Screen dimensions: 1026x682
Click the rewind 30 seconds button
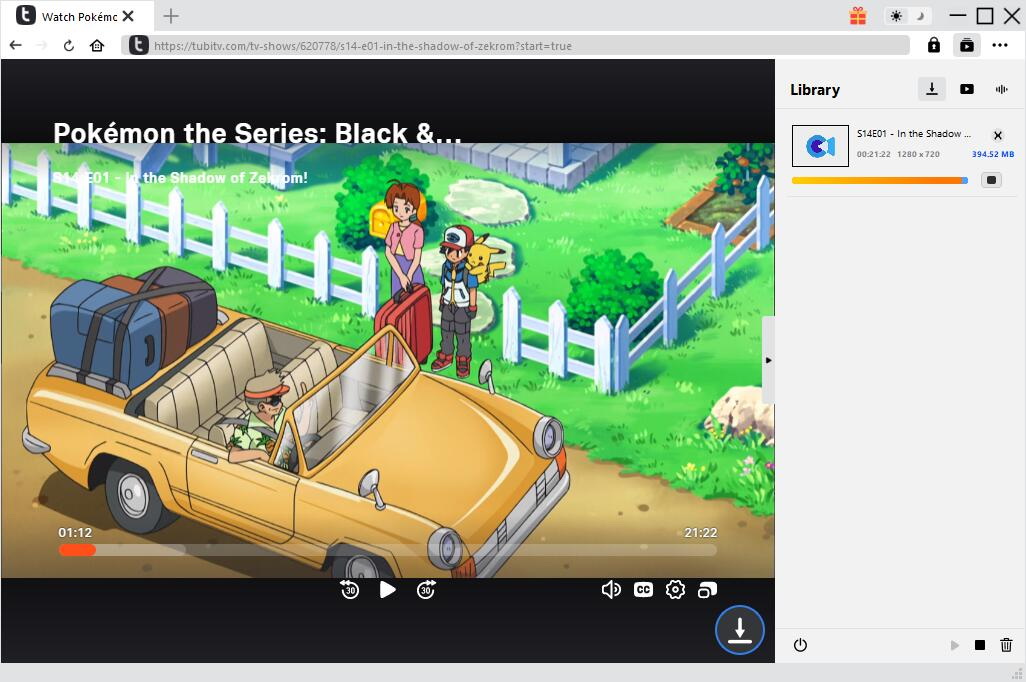tap(349, 590)
